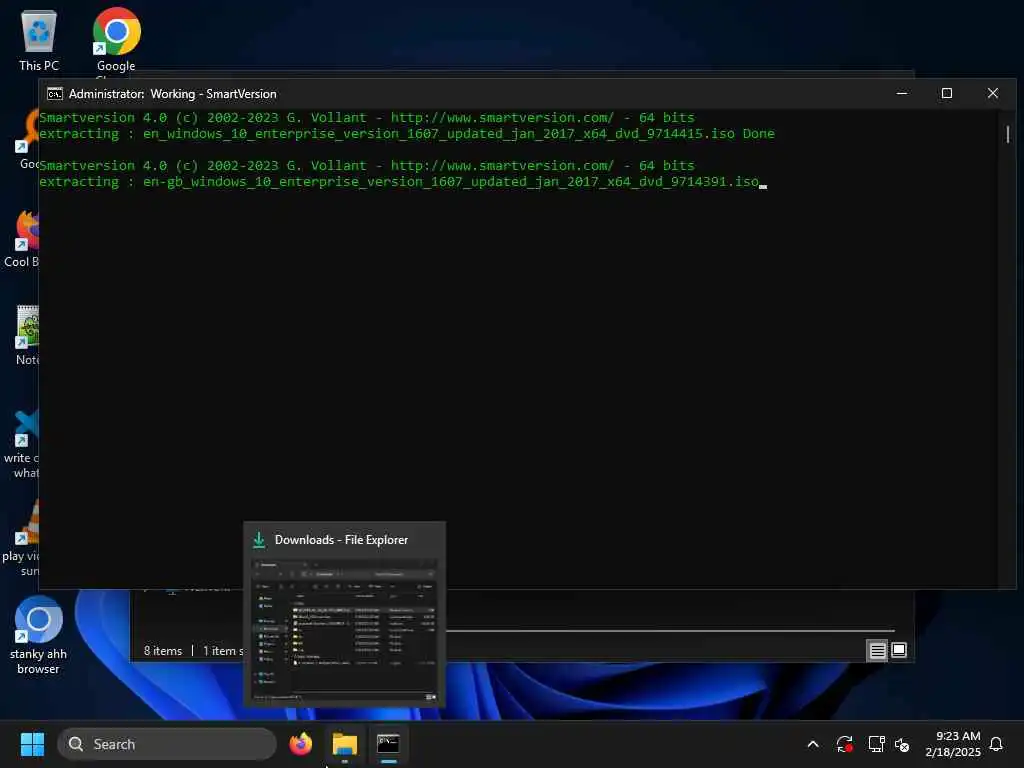This screenshot has width=1024, height=768.
Task: Open File Explorer from the taskbar
Action: coord(345,744)
